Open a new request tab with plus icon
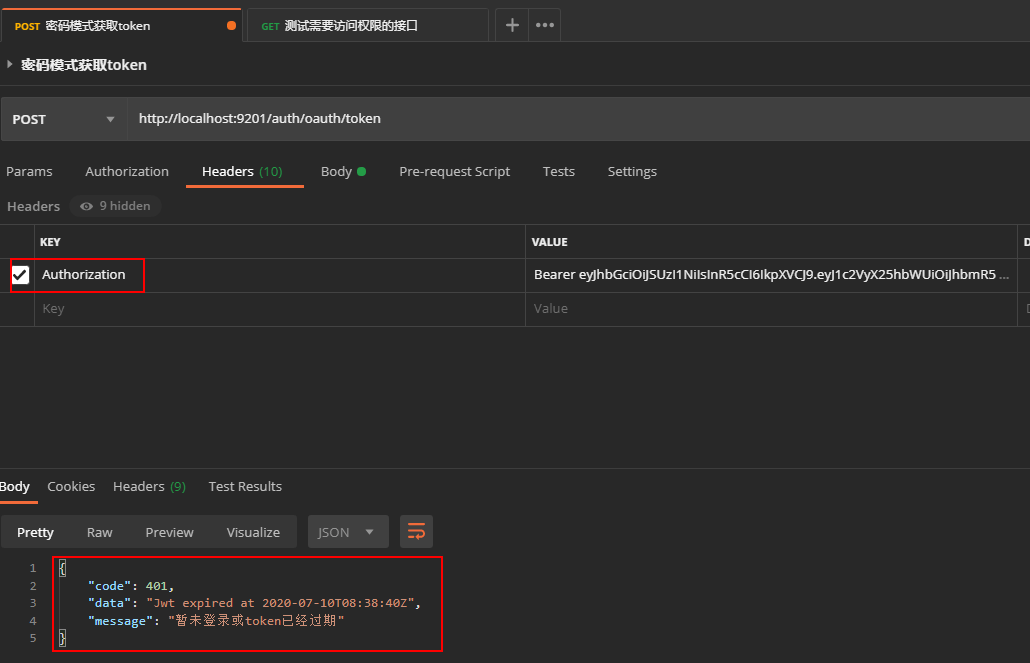The height and width of the screenshot is (663, 1030). click(512, 25)
